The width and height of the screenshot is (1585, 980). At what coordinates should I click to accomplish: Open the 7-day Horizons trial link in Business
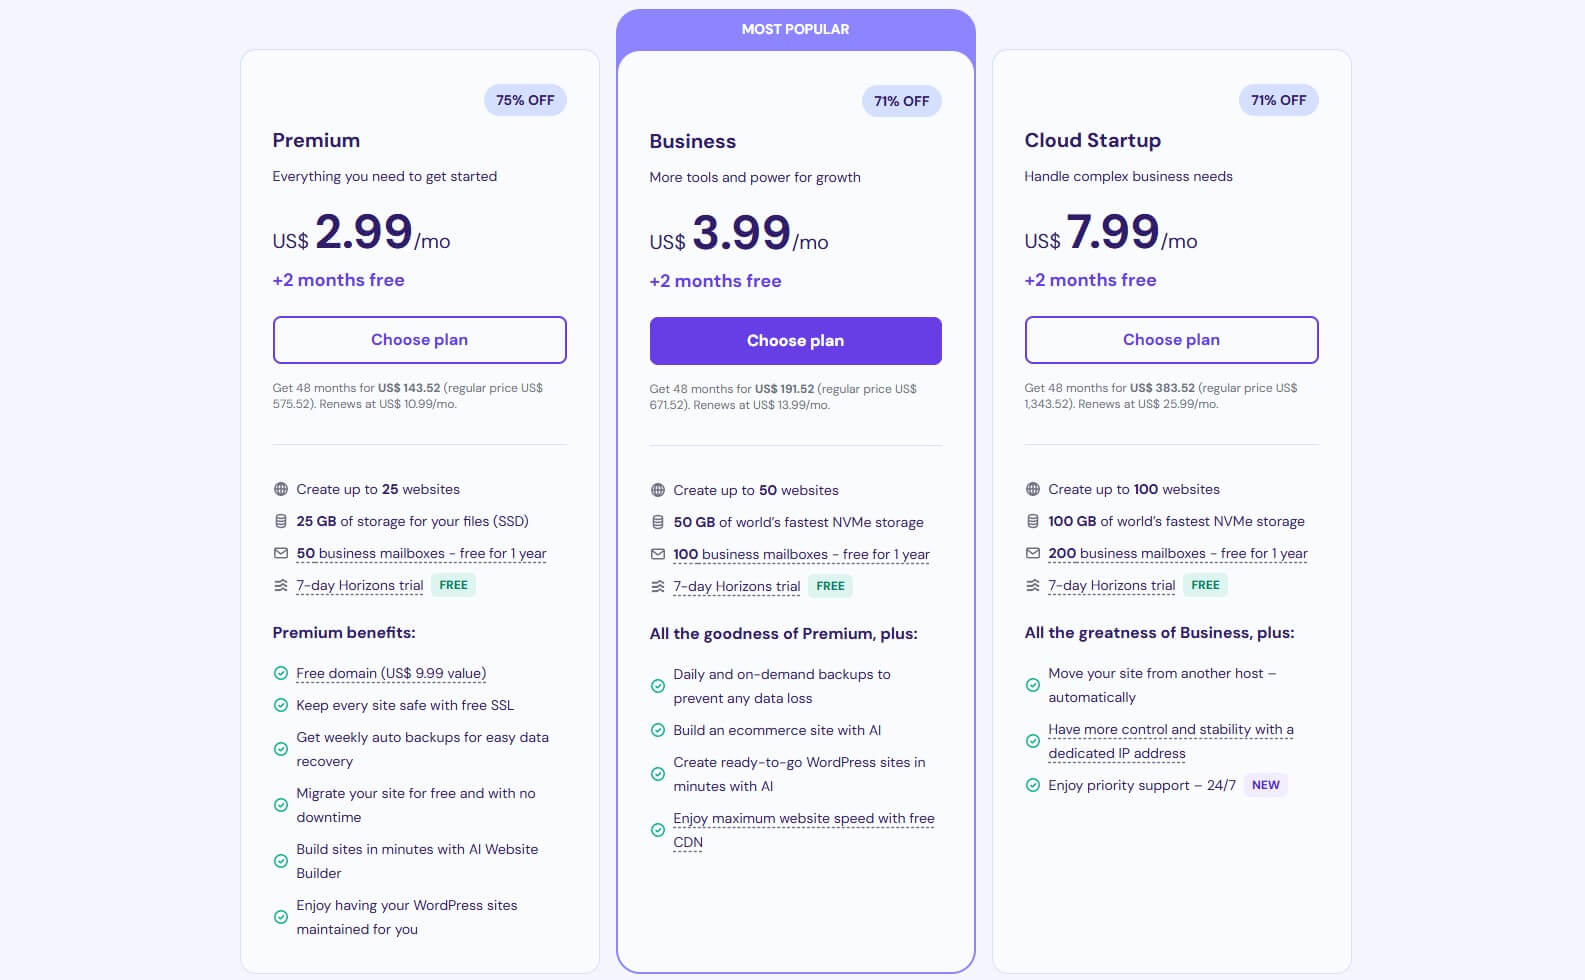coord(735,586)
